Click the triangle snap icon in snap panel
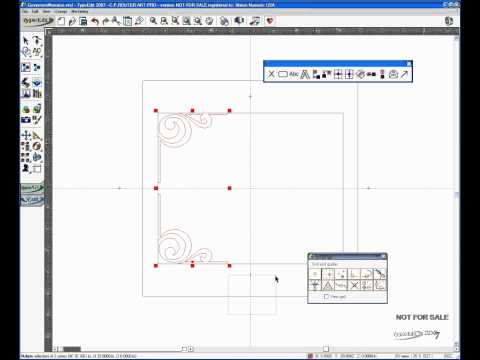Image resolution: width=480 pixels, height=360 pixels. (328, 286)
